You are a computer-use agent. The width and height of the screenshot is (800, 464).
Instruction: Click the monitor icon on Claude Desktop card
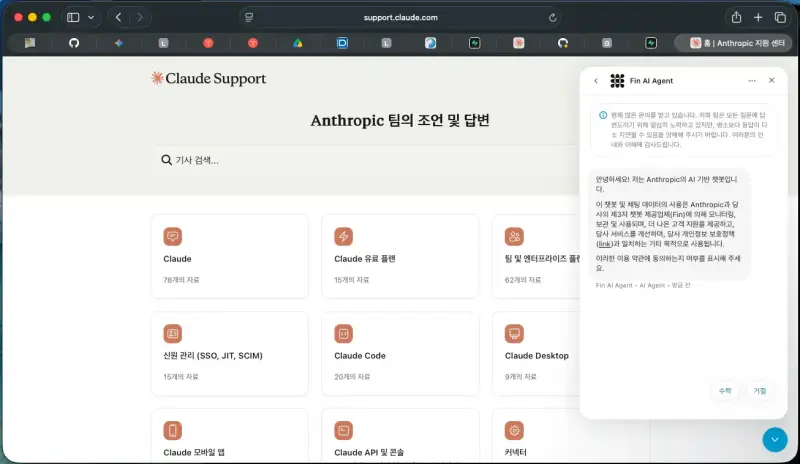click(514, 333)
